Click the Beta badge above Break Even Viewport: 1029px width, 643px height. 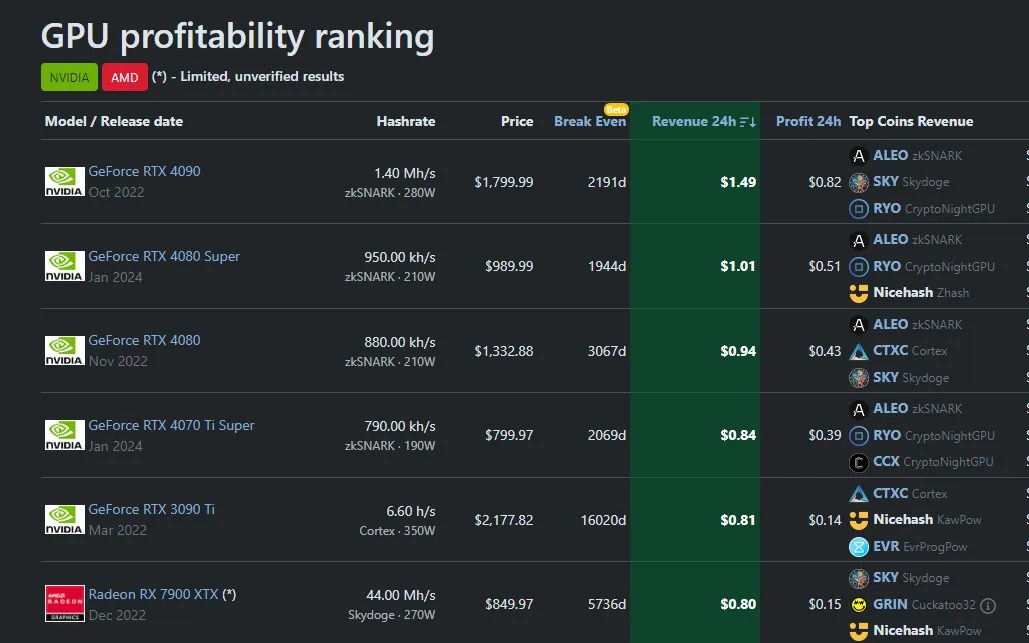pyautogui.click(x=616, y=109)
